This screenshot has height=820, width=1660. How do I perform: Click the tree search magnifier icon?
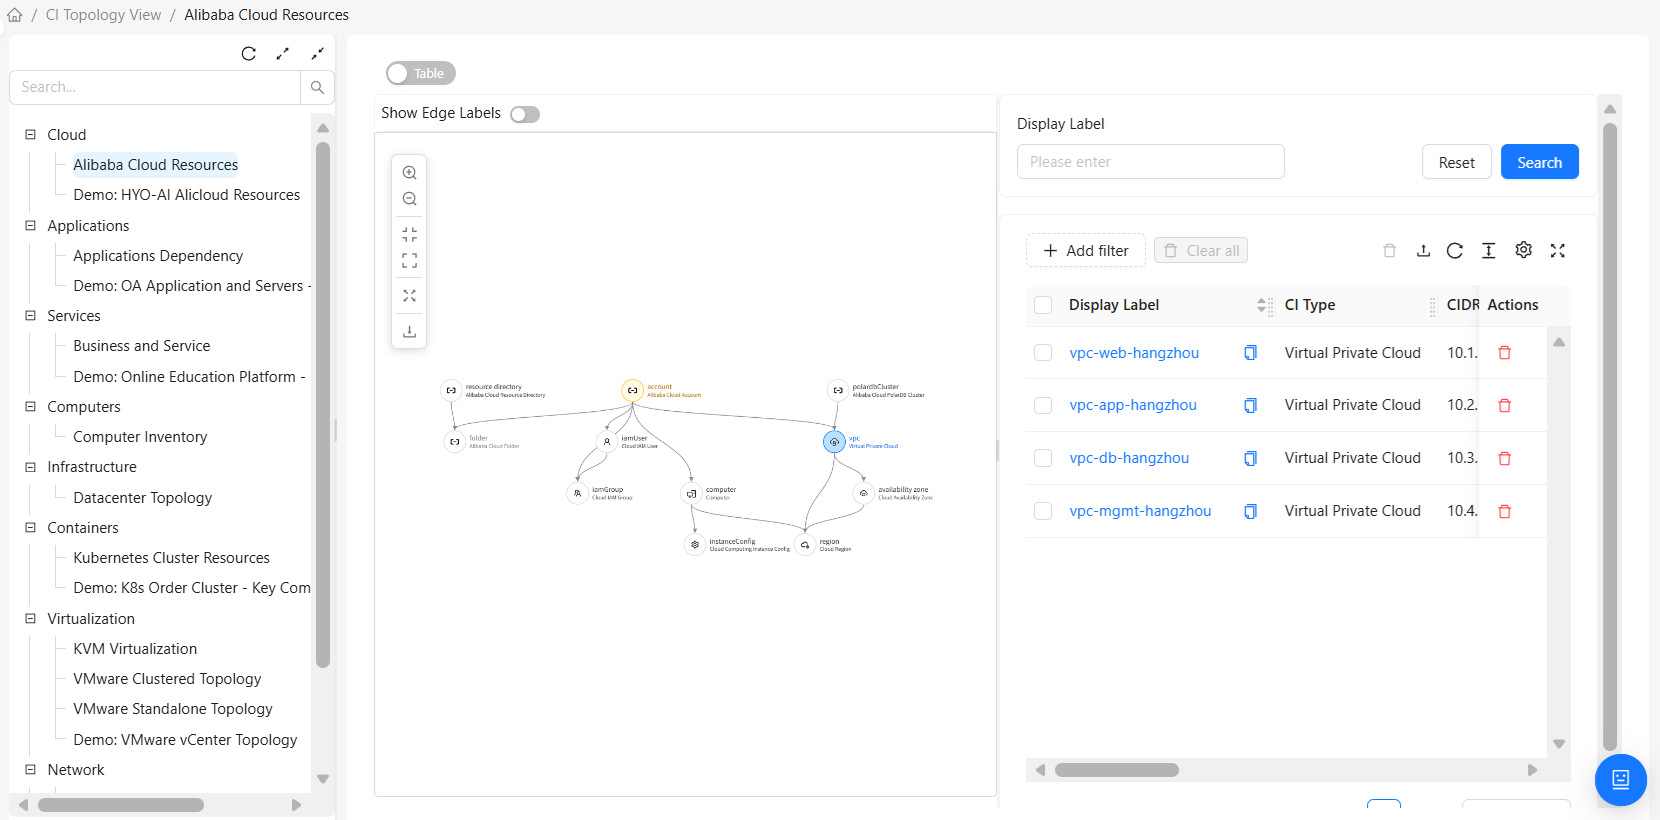tap(317, 88)
